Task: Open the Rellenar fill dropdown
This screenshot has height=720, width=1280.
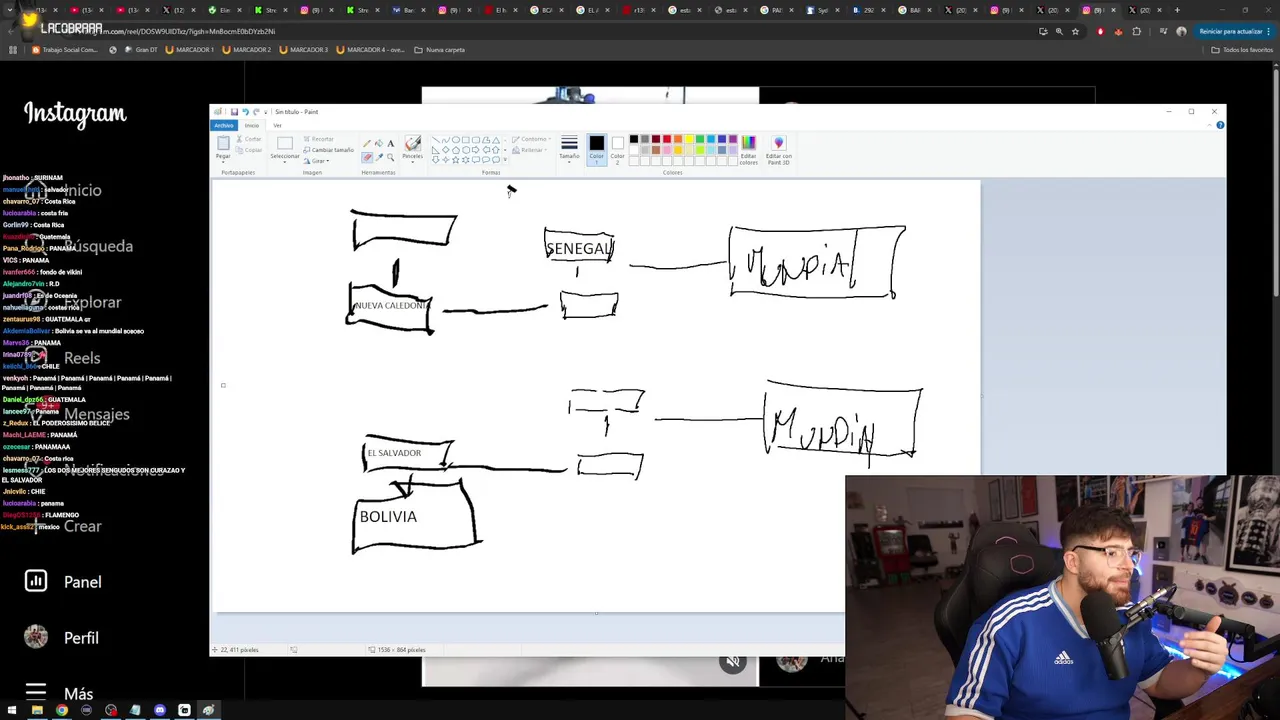Action: 529,150
